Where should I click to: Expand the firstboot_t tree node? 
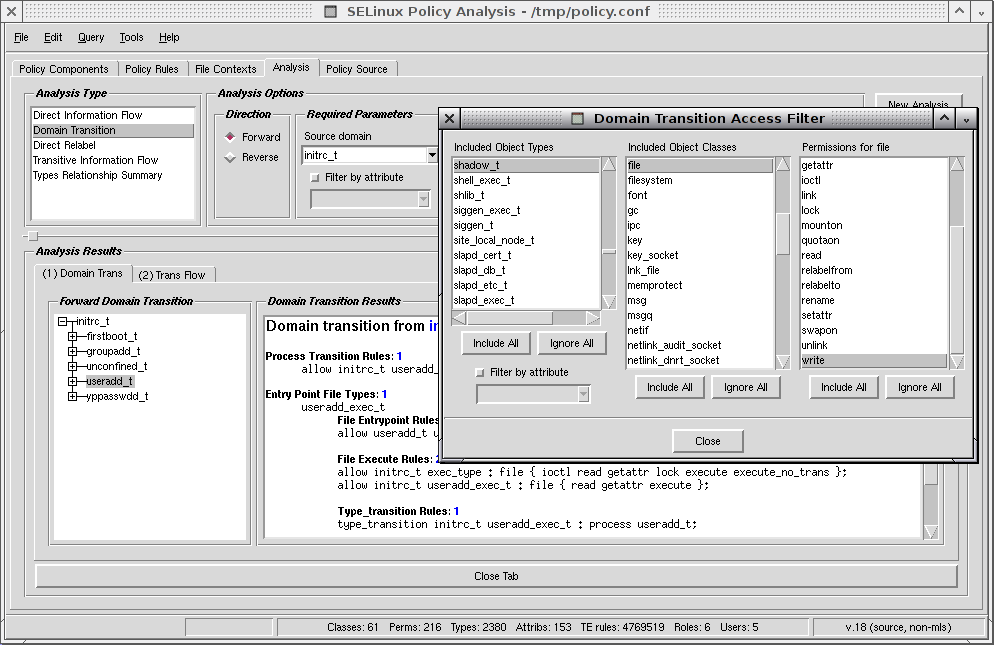(x=73, y=336)
